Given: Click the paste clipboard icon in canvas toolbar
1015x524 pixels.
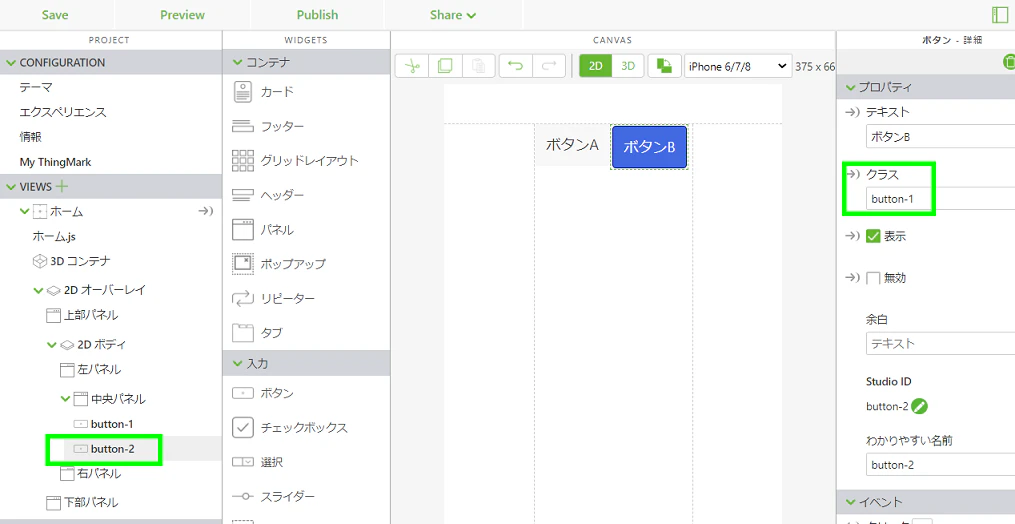Looking at the screenshot, I should point(478,66).
